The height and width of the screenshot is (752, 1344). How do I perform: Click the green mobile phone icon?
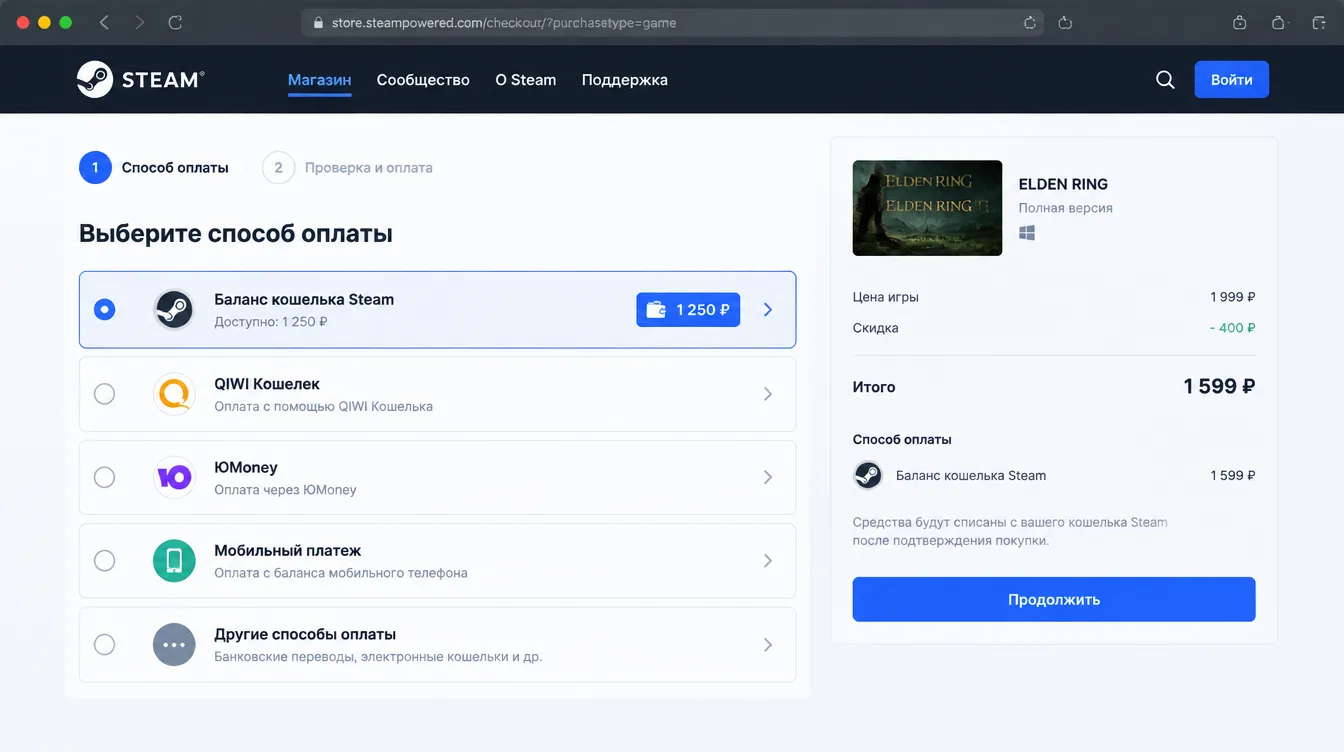pos(174,561)
